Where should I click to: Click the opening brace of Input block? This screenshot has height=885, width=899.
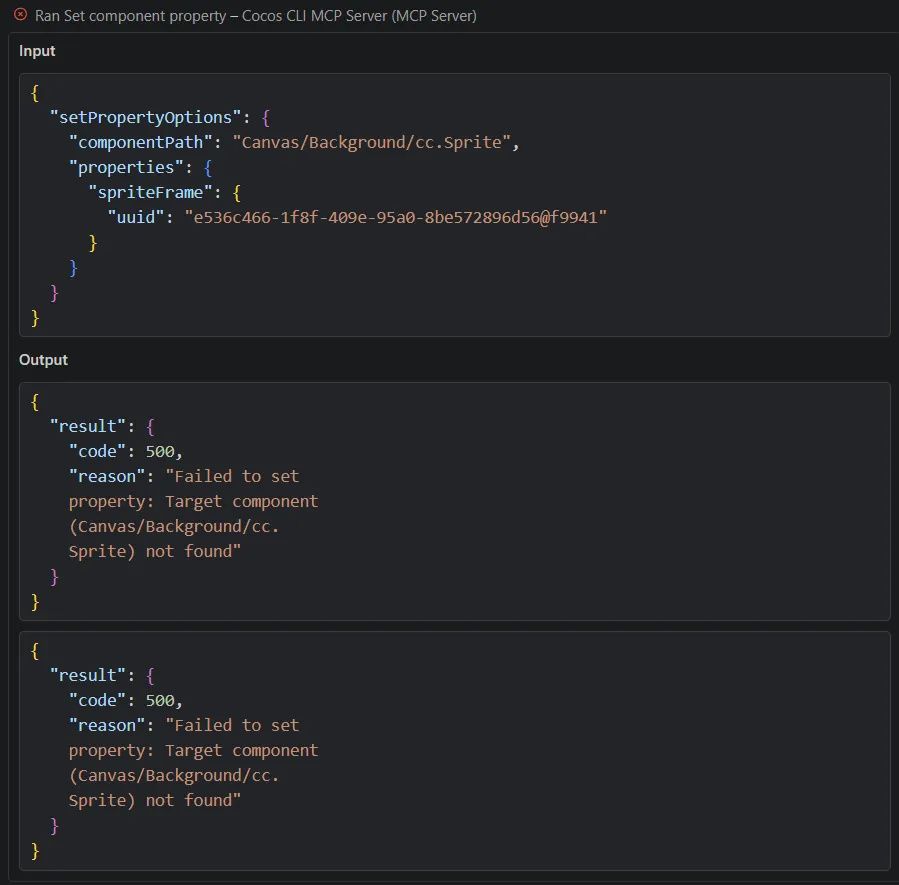tap(35, 92)
